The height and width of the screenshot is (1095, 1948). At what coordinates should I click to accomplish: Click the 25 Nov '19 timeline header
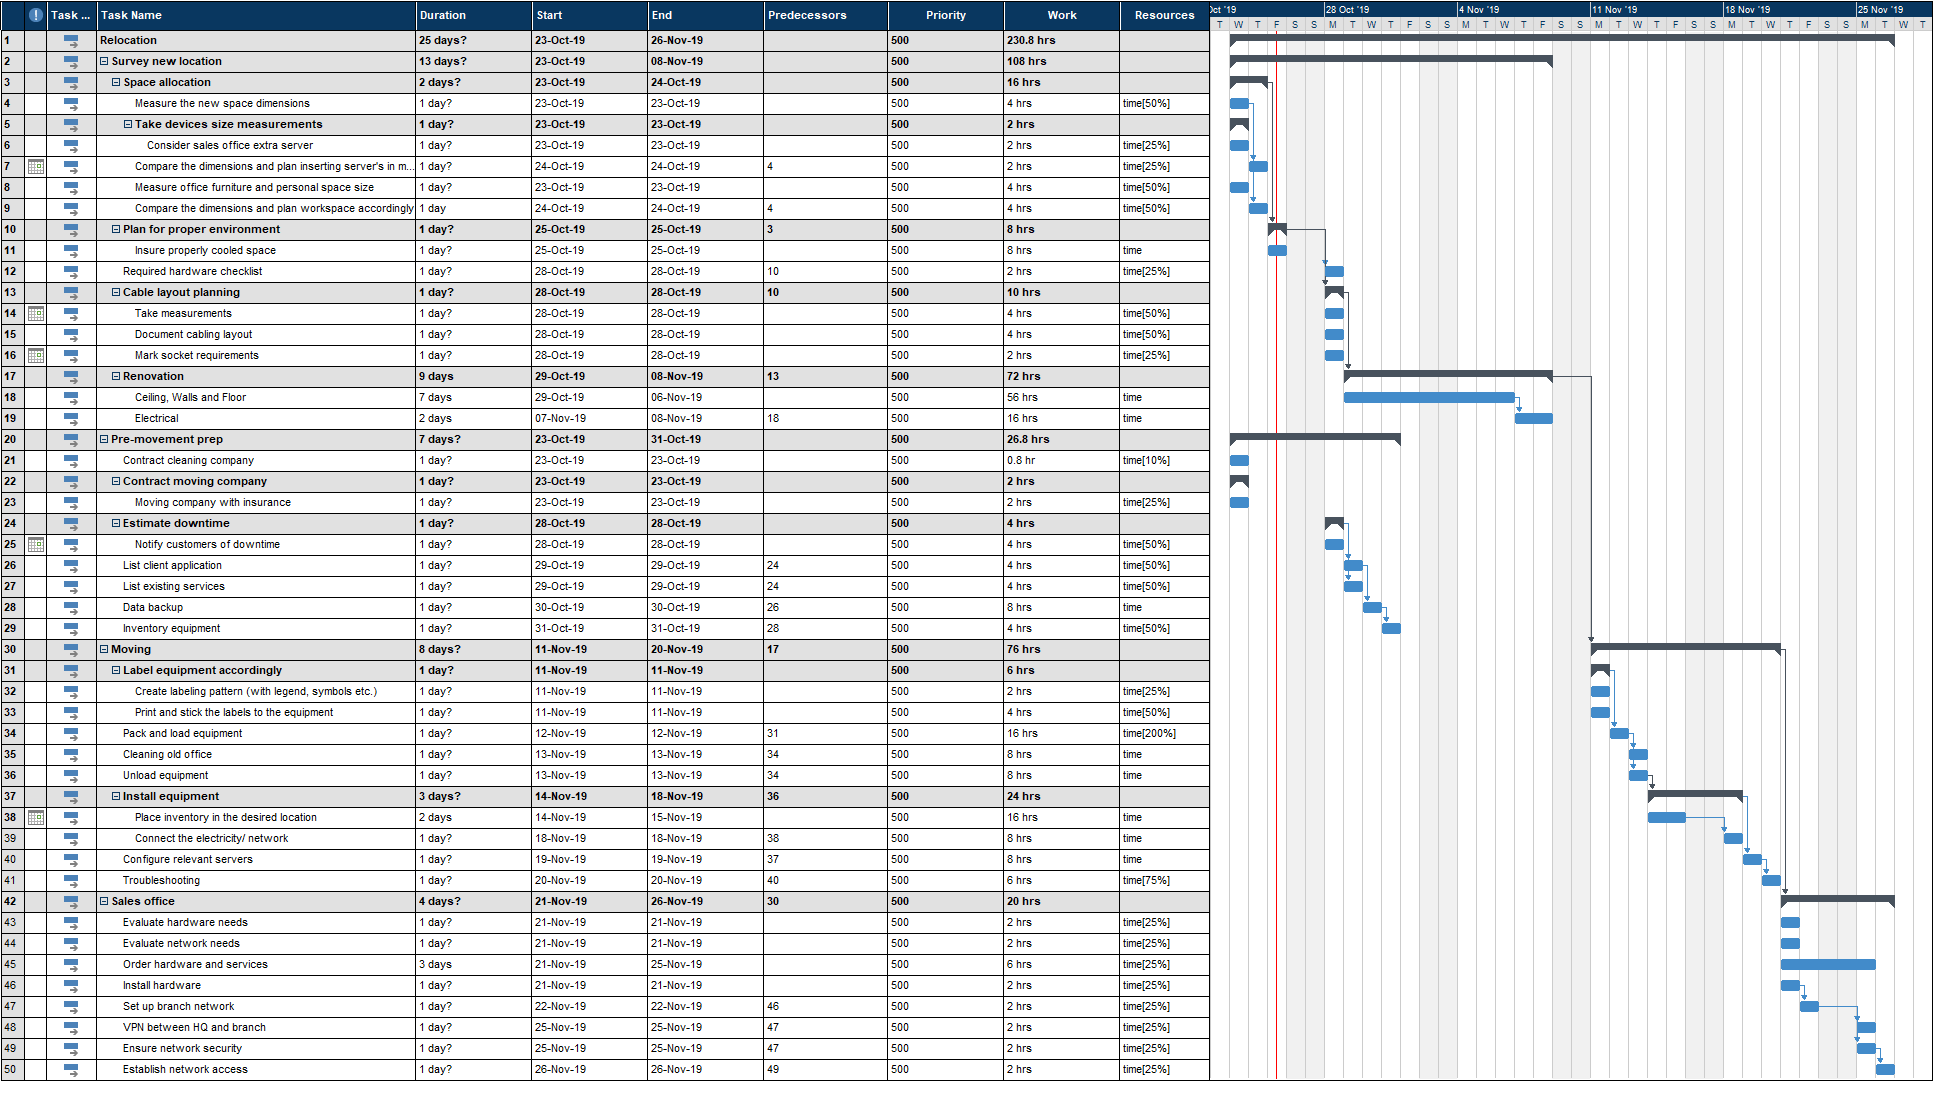(1882, 8)
